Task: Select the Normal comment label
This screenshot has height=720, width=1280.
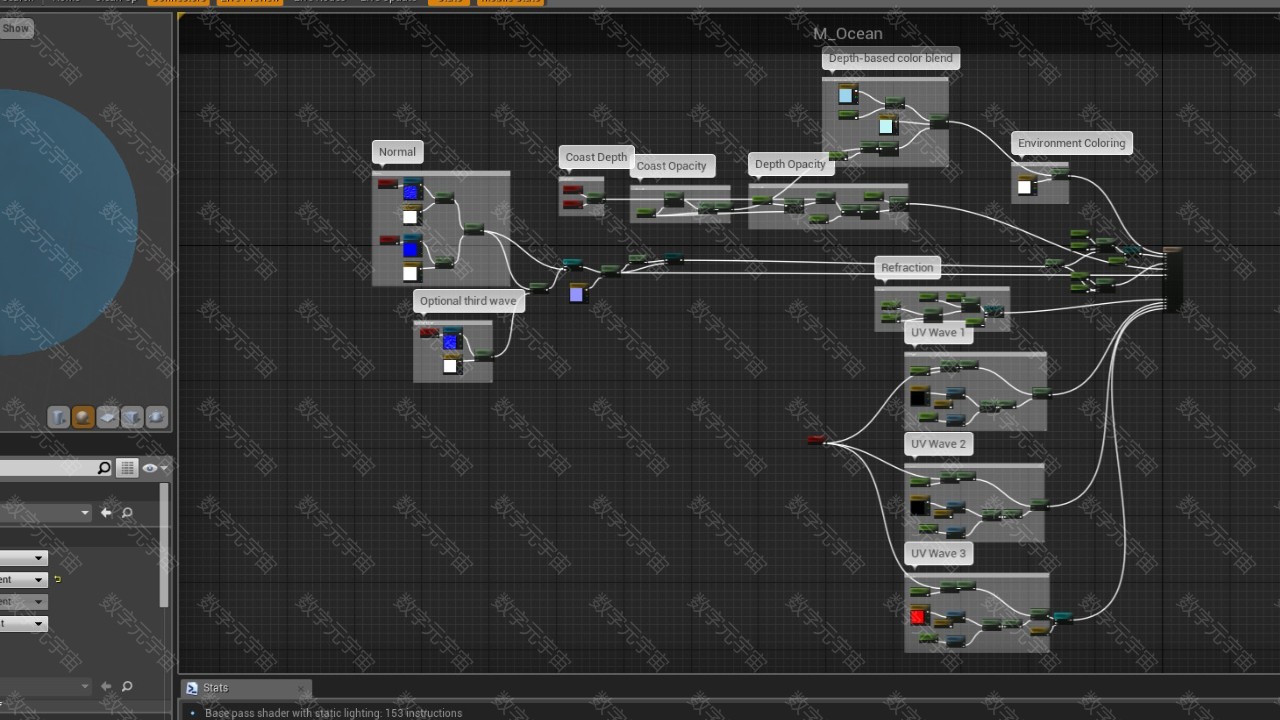Action: click(397, 152)
